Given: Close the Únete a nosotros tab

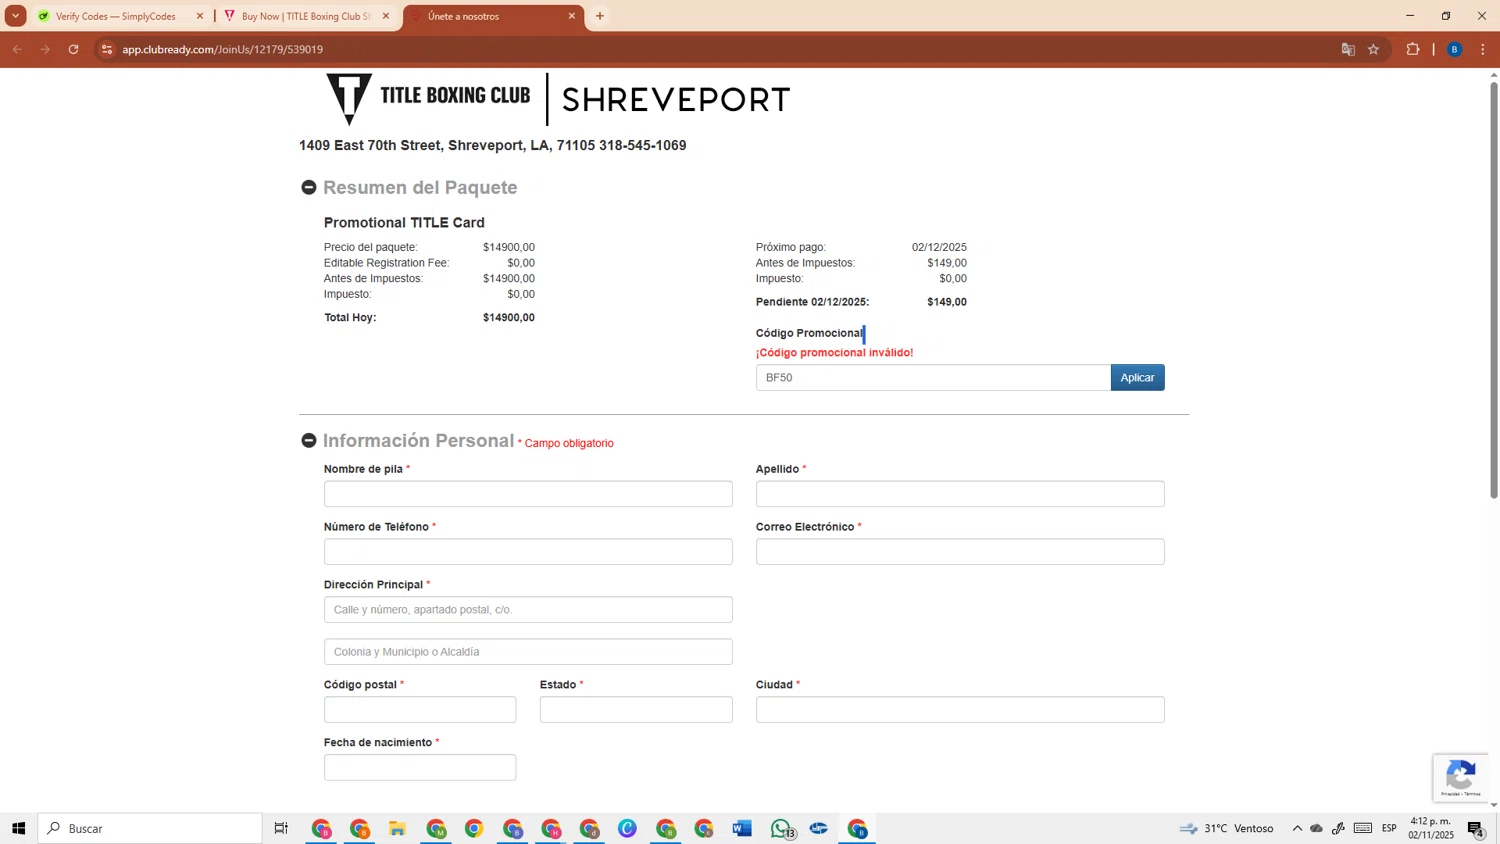Looking at the screenshot, I should click(572, 16).
